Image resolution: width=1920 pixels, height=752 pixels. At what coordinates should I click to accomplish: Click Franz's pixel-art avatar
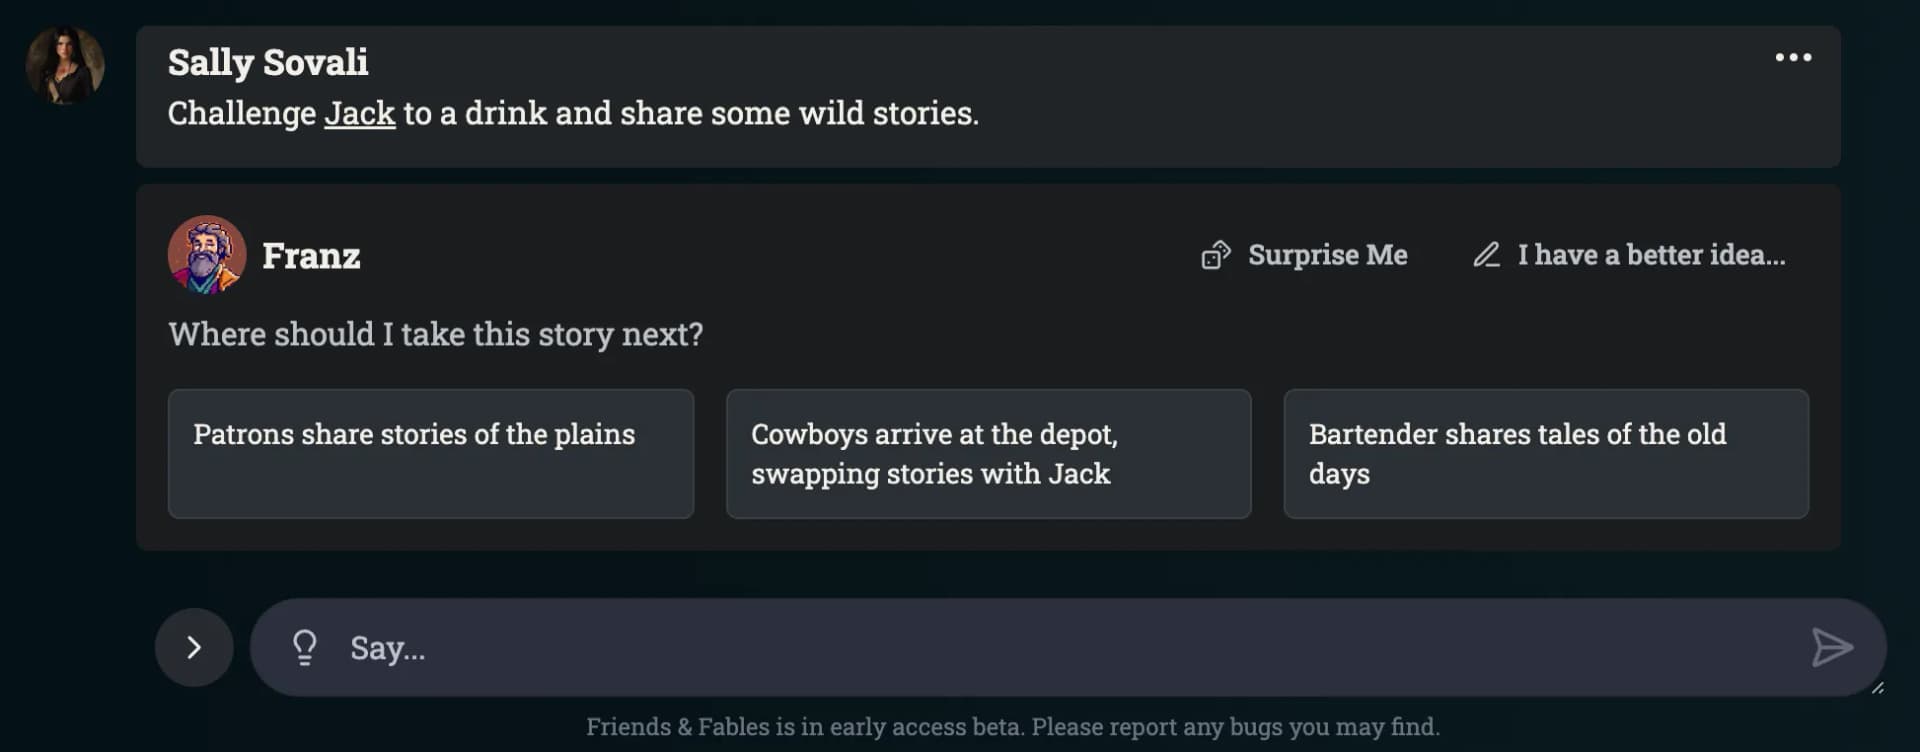tap(207, 256)
